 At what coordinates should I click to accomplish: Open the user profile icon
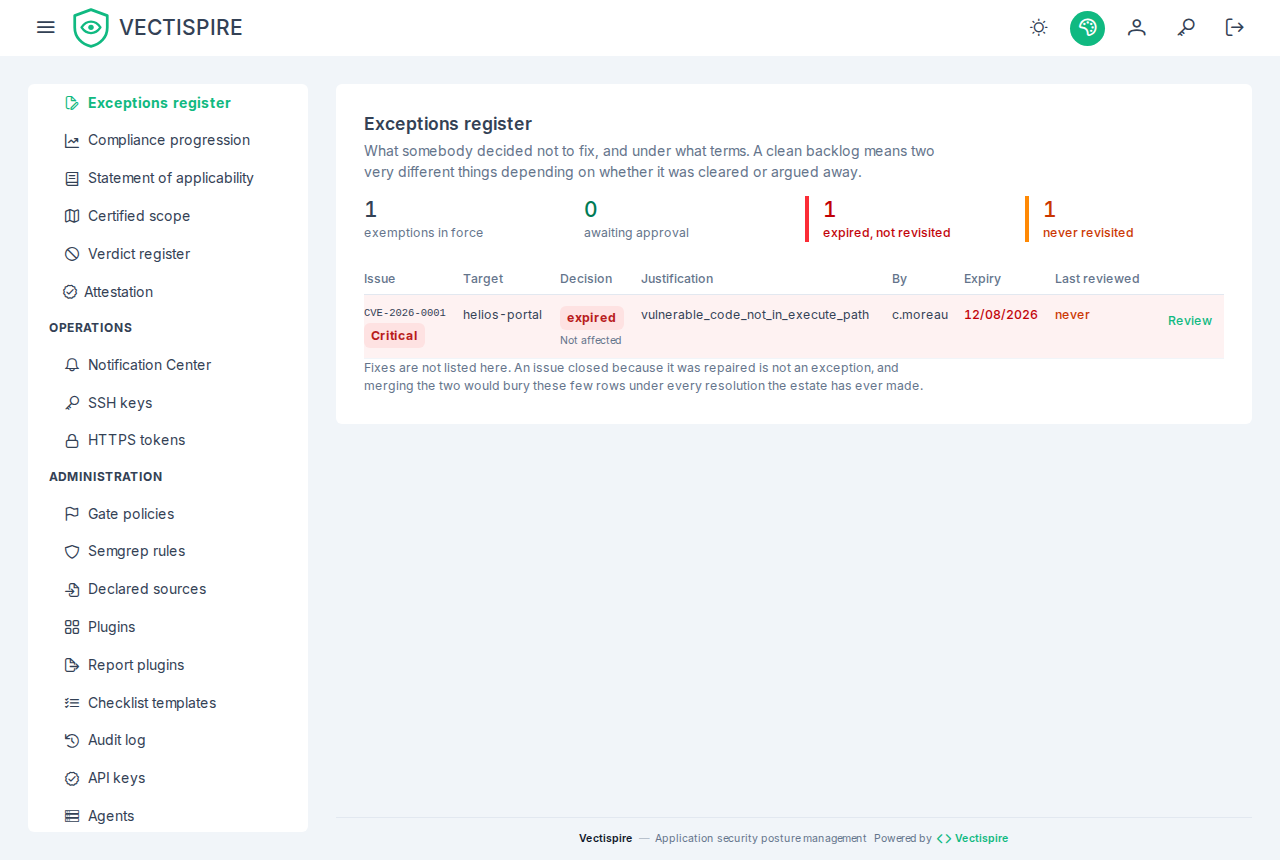pyautogui.click(x=1137, y=27)
